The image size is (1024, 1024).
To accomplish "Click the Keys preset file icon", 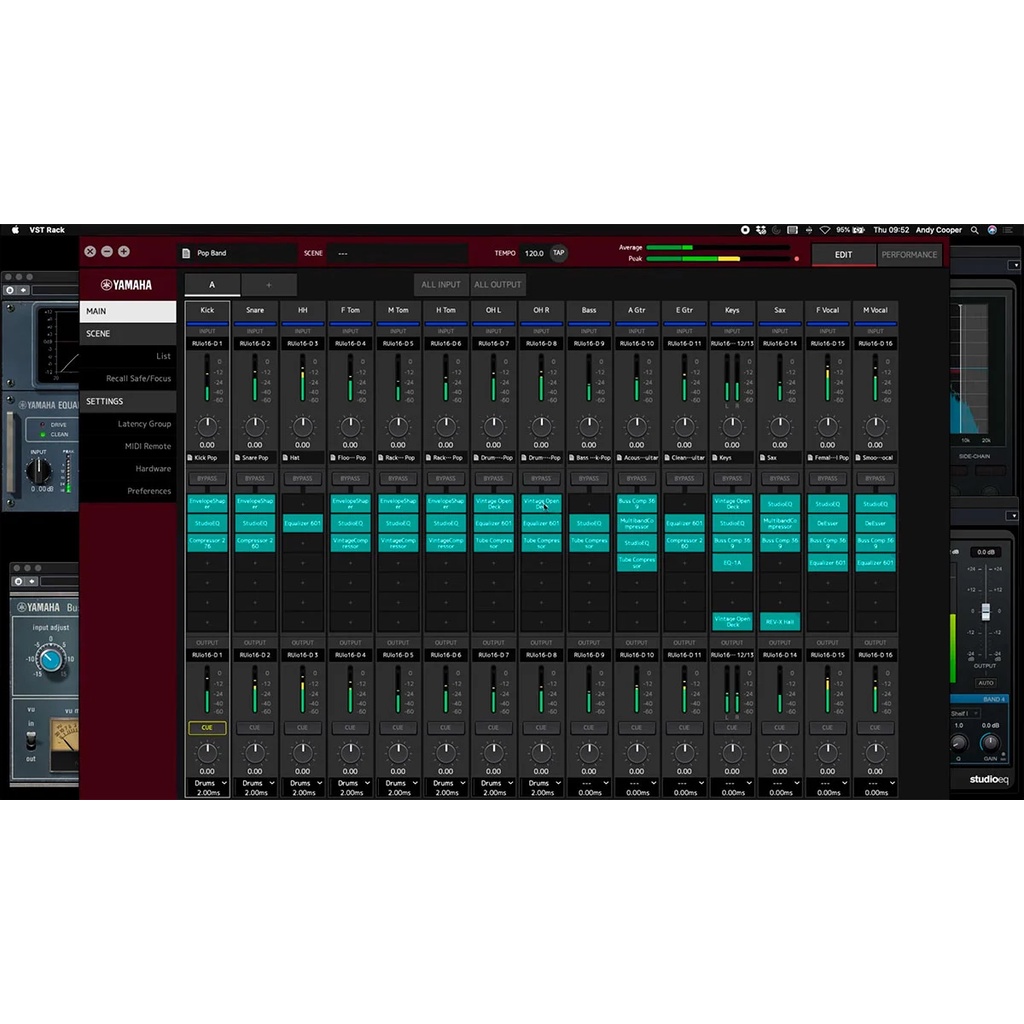I will 715,458.
